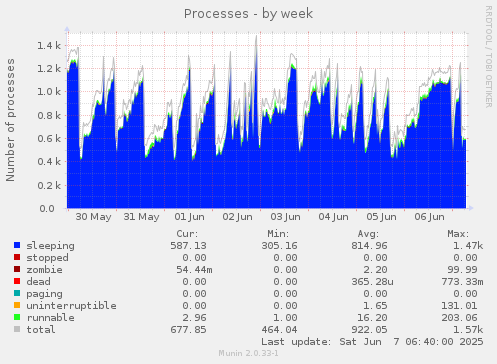Viewport: 497px width, 364px height.
Task: Click the 'Number of processes' axis label
Action: point(10,120)
